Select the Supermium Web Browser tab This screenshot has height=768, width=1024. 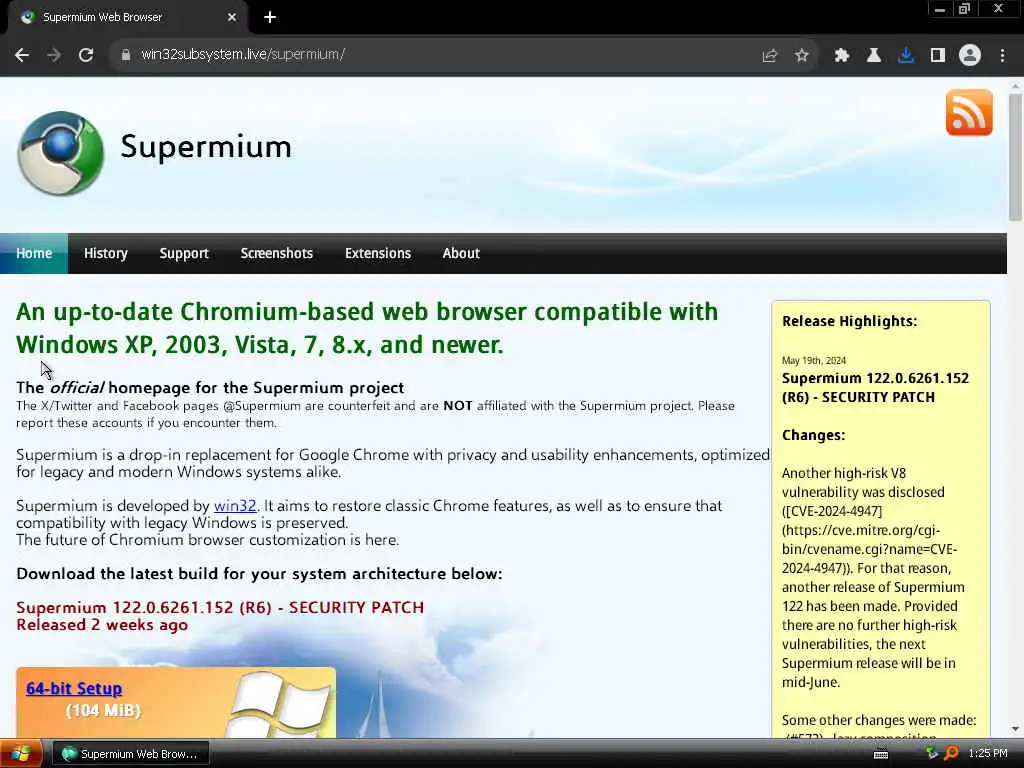[x=128, y=18]
